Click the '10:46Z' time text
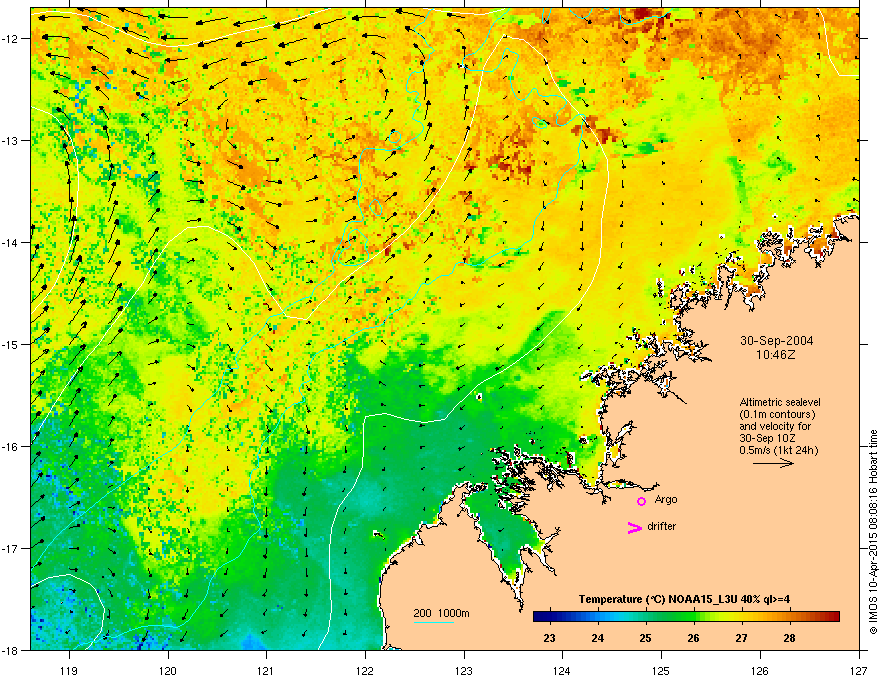The width and height of the screenshot is (880, 680). coord(776,355)
